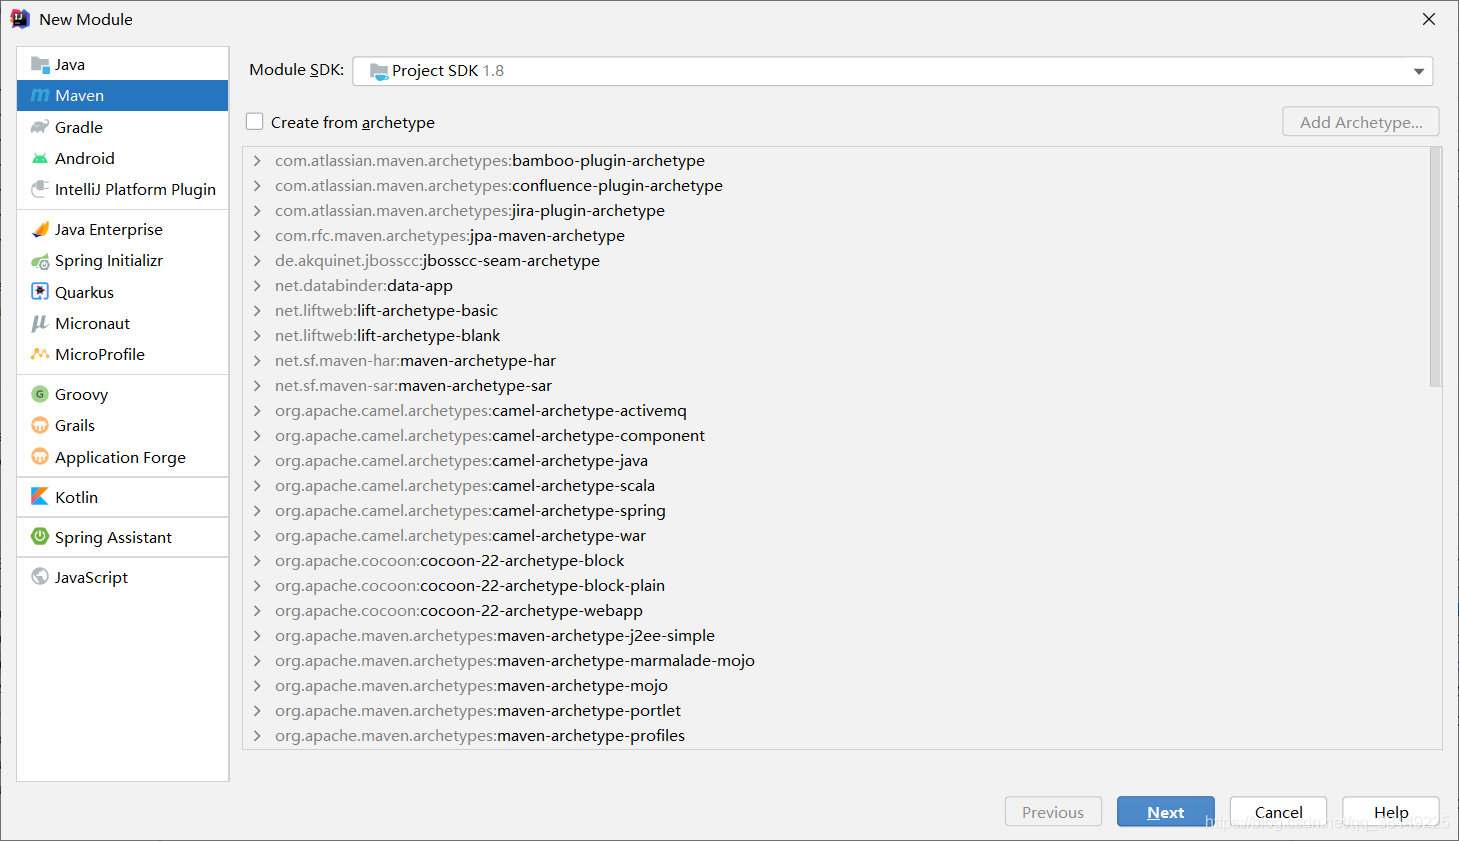This screenshot has height=841, width=1459.
Task: Click the Android robot icon
Action: point(40,158)
